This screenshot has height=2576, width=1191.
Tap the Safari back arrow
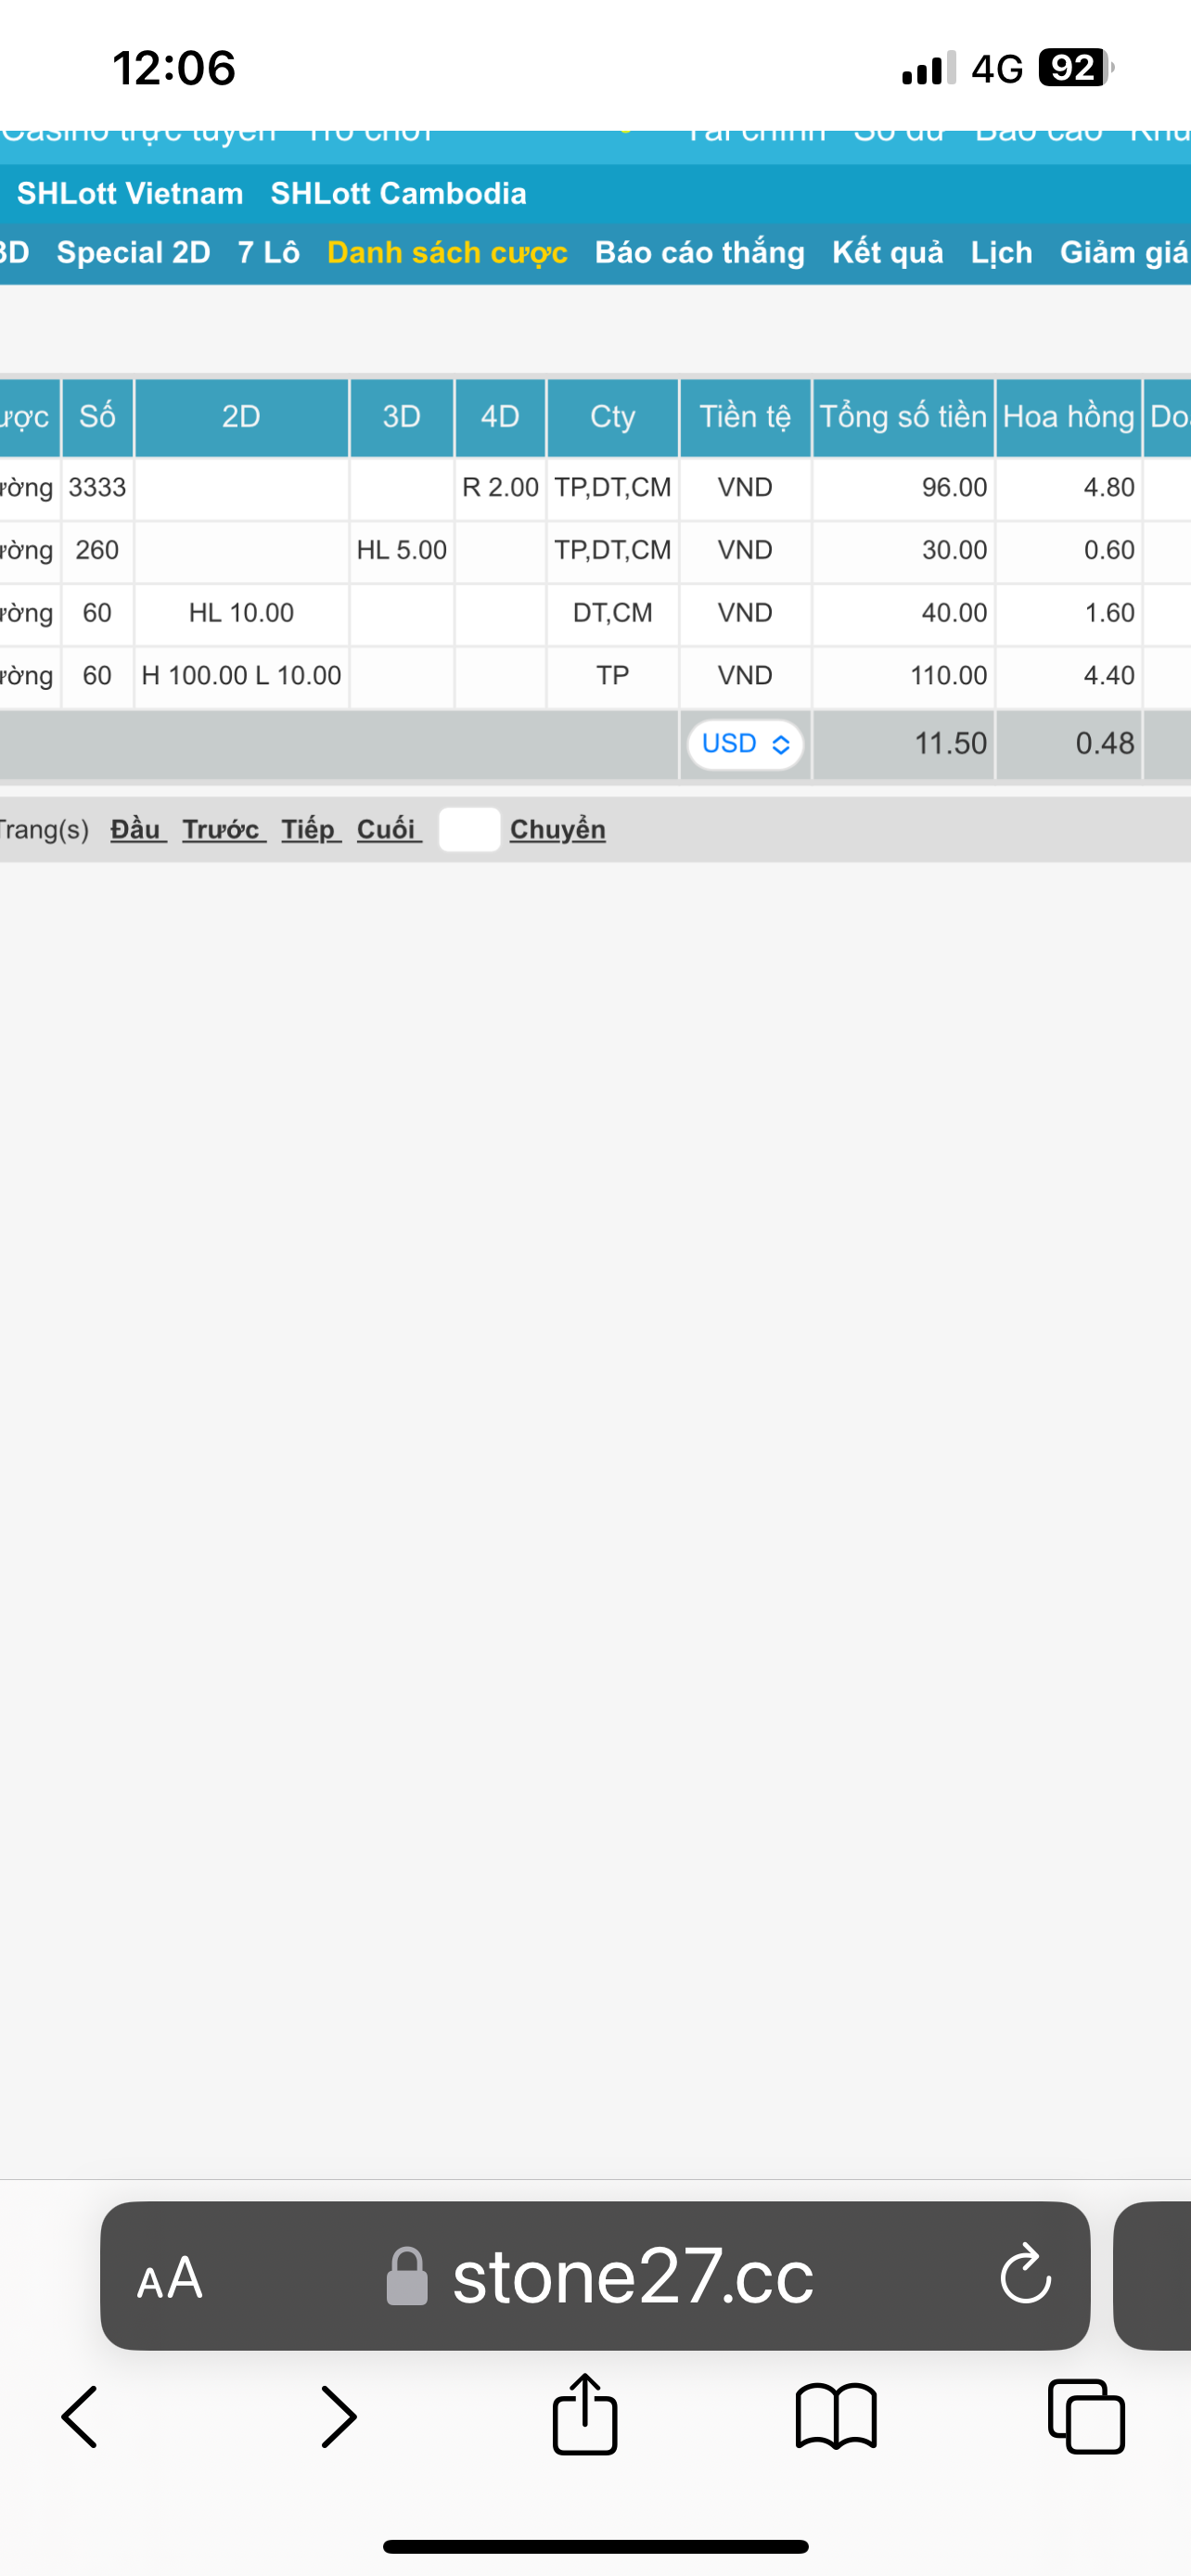[80, 2416]
